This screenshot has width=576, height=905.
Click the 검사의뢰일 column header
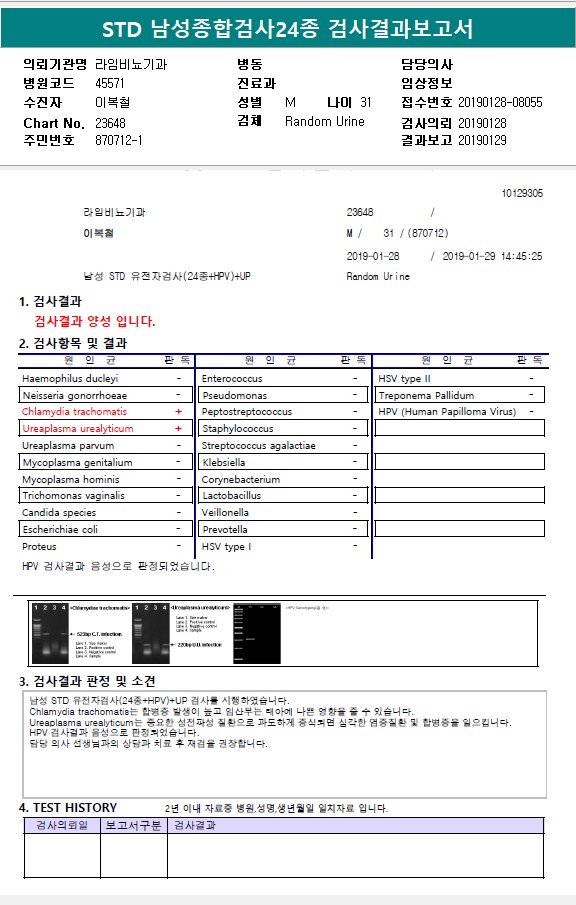click(62, 825)
